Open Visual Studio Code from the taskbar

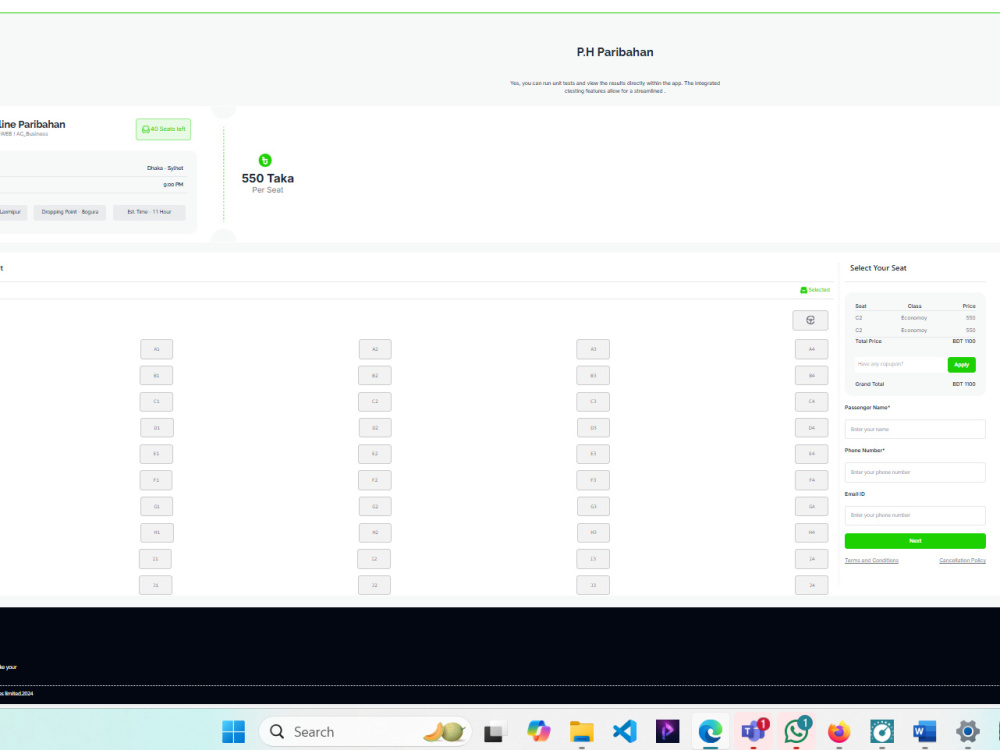pos(624,732)
